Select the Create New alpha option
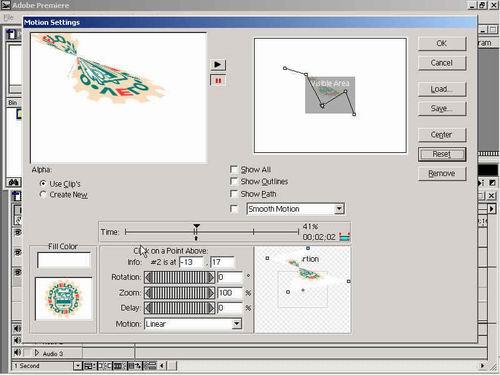The width and height of the screenshot is (500, 375). [43, 194]
